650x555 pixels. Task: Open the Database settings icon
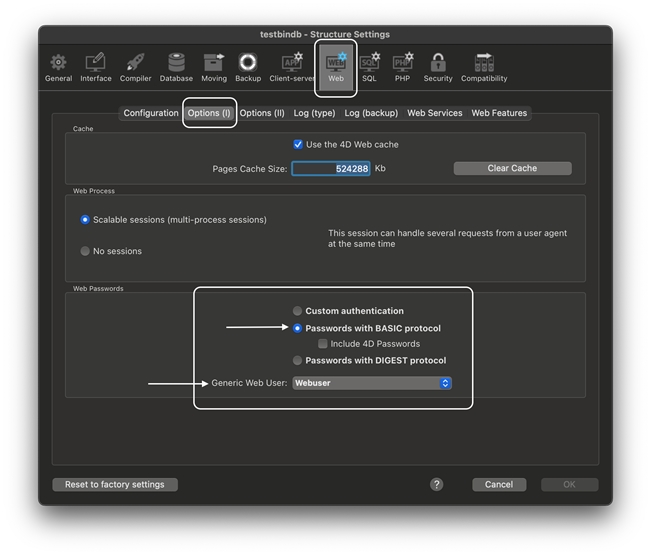[176, 67]
